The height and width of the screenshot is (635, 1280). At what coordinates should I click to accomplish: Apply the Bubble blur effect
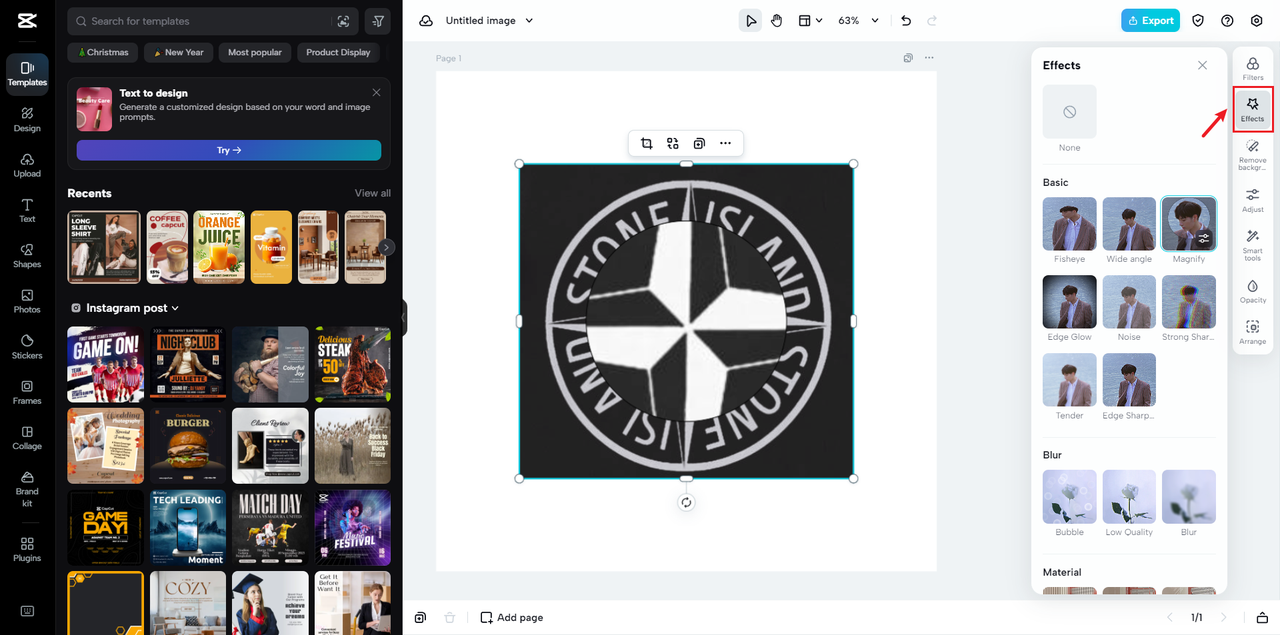1069,497
